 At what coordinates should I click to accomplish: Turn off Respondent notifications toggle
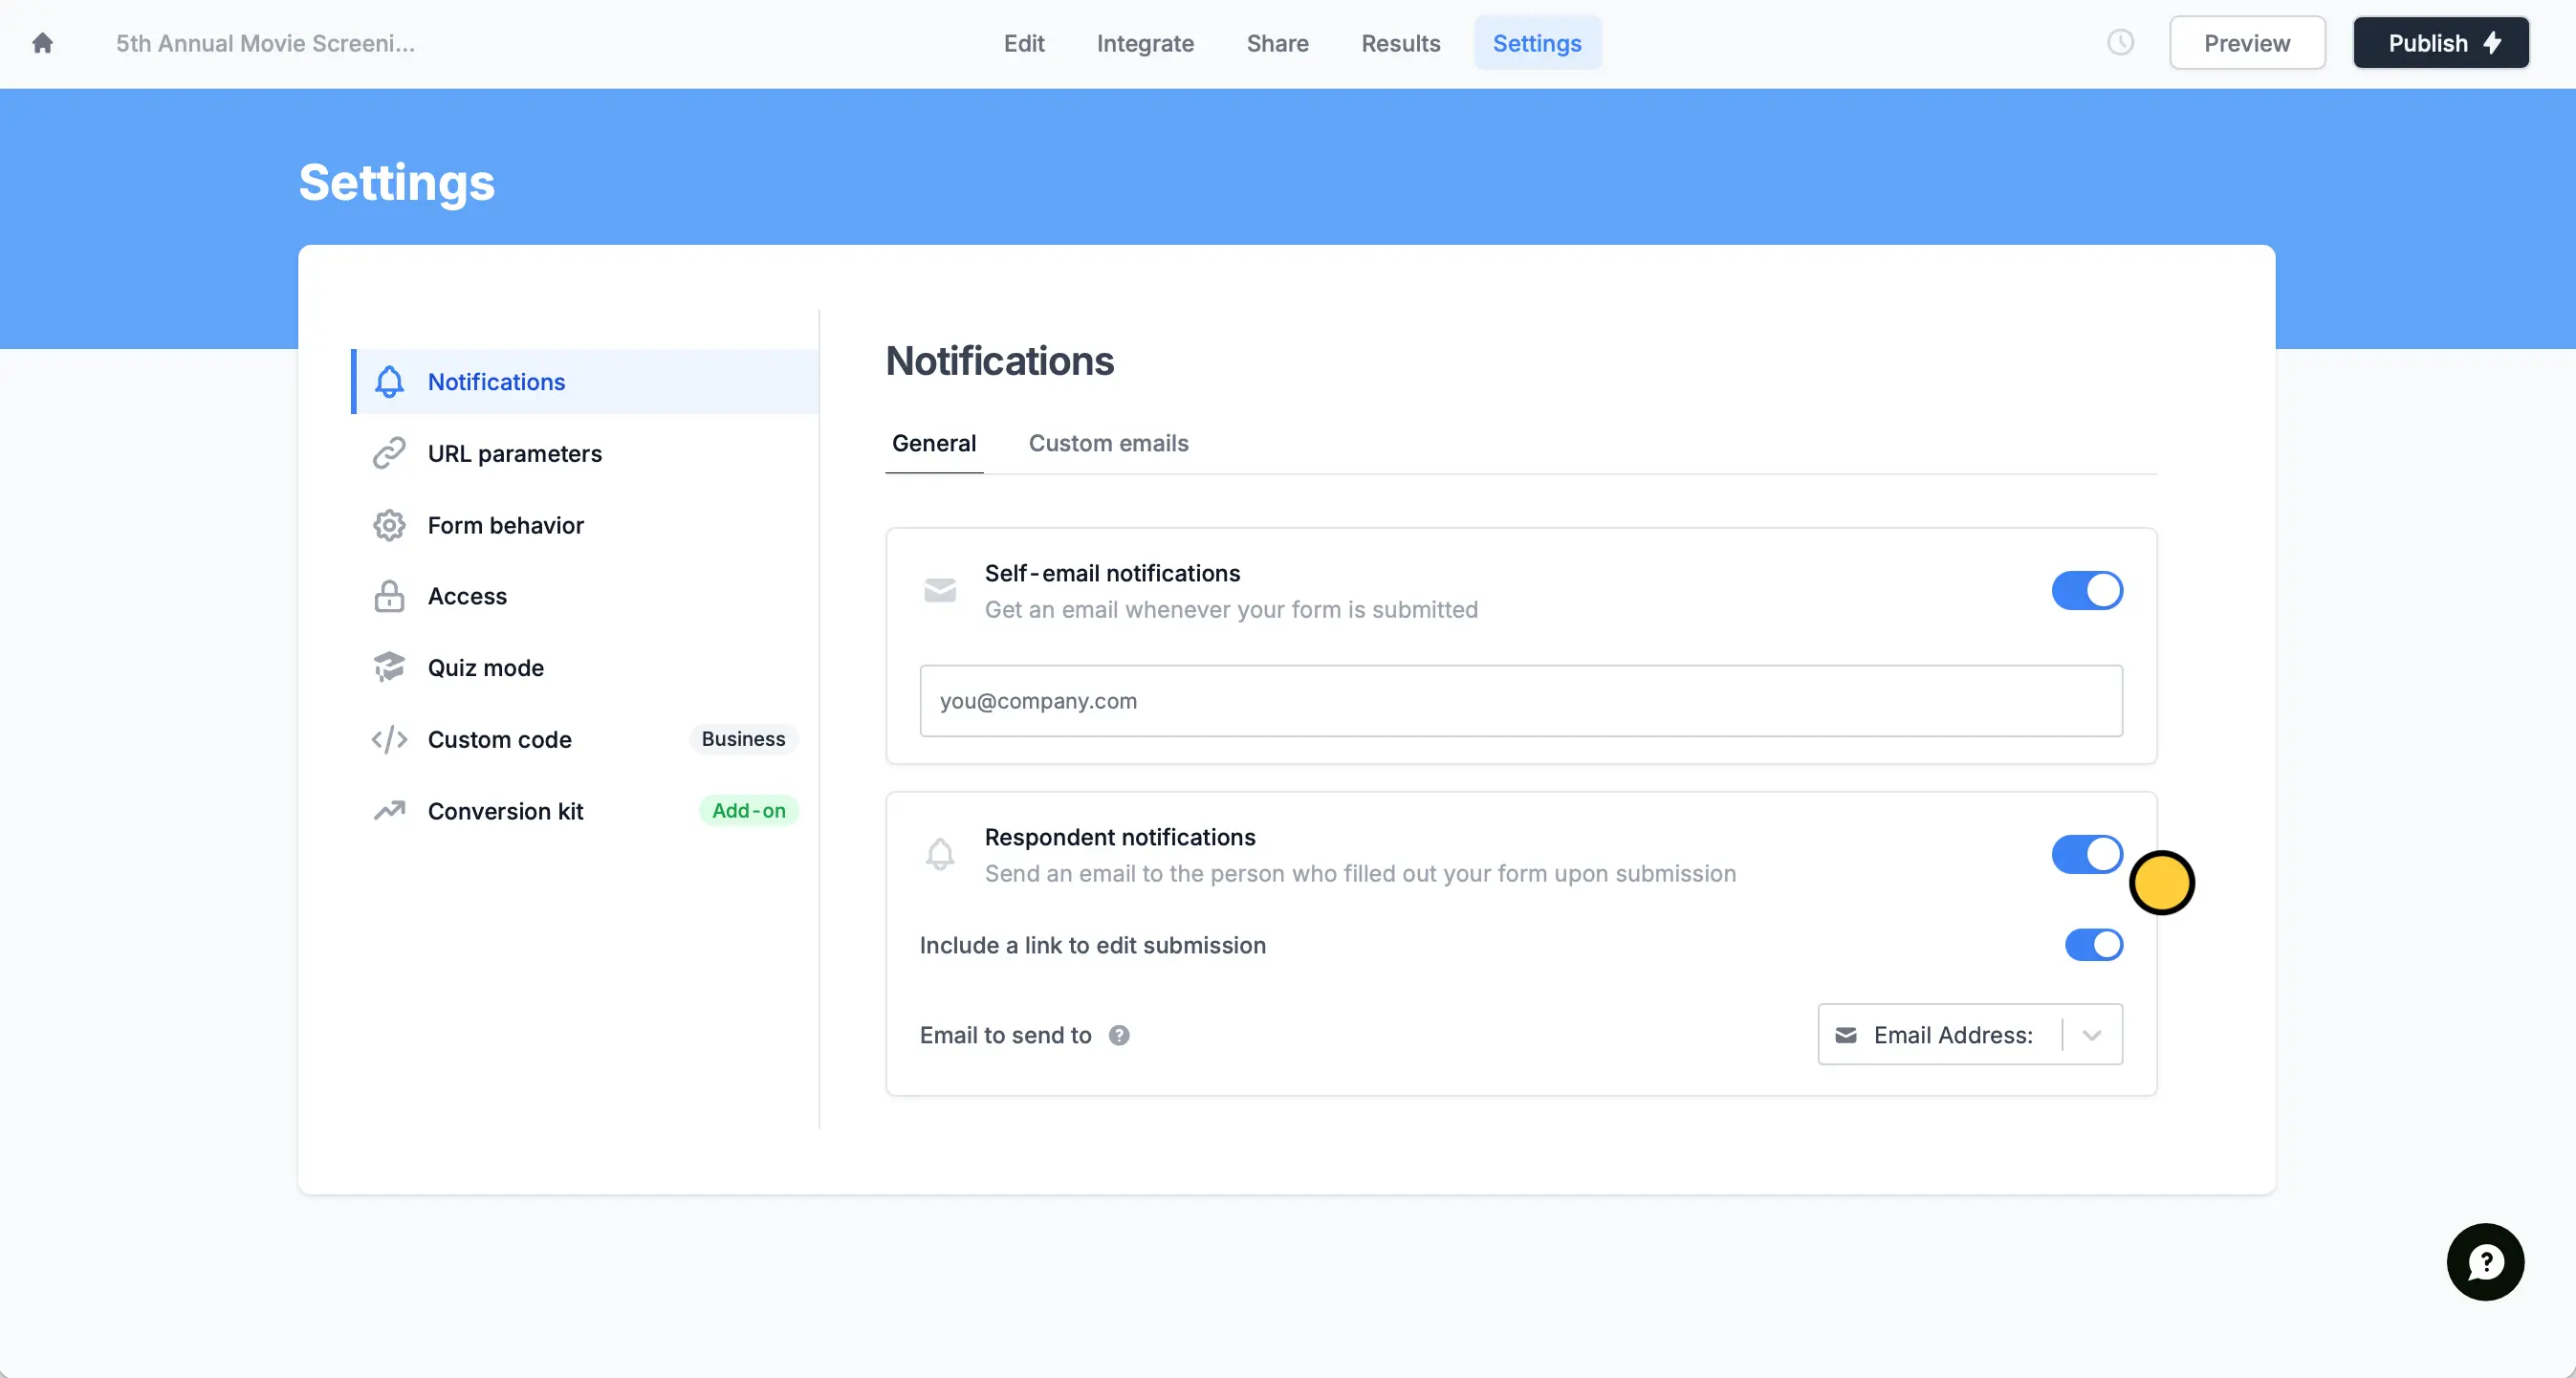click(2087, 855)
